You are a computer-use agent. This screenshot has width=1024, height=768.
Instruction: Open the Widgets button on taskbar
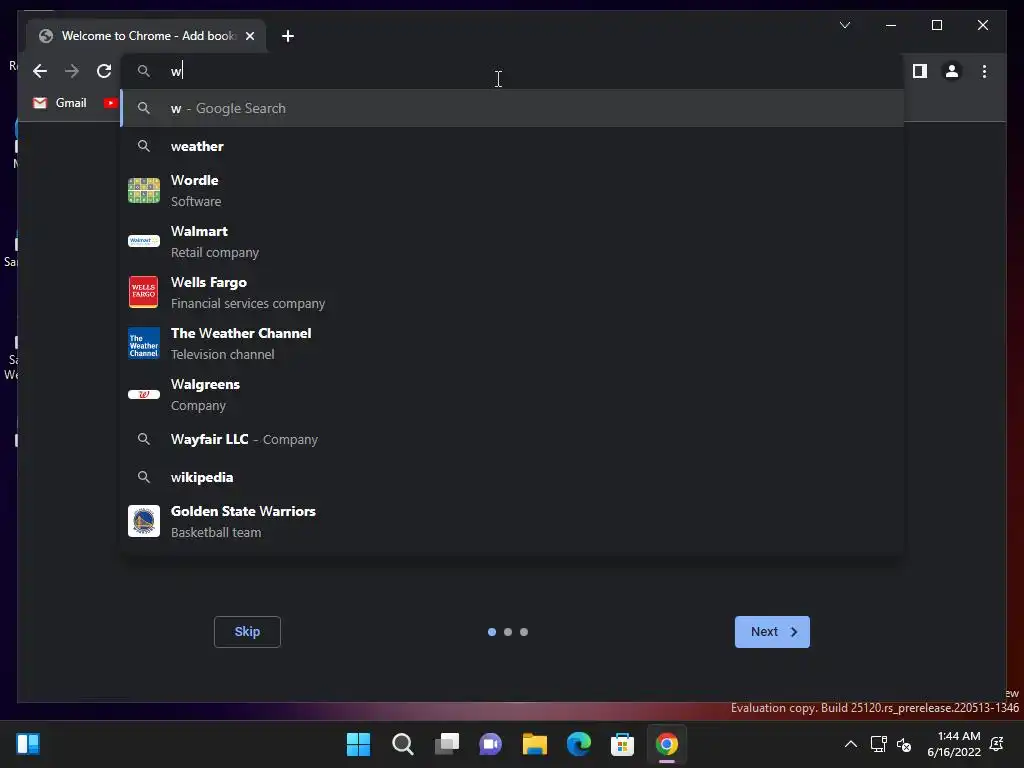(28, 744)
